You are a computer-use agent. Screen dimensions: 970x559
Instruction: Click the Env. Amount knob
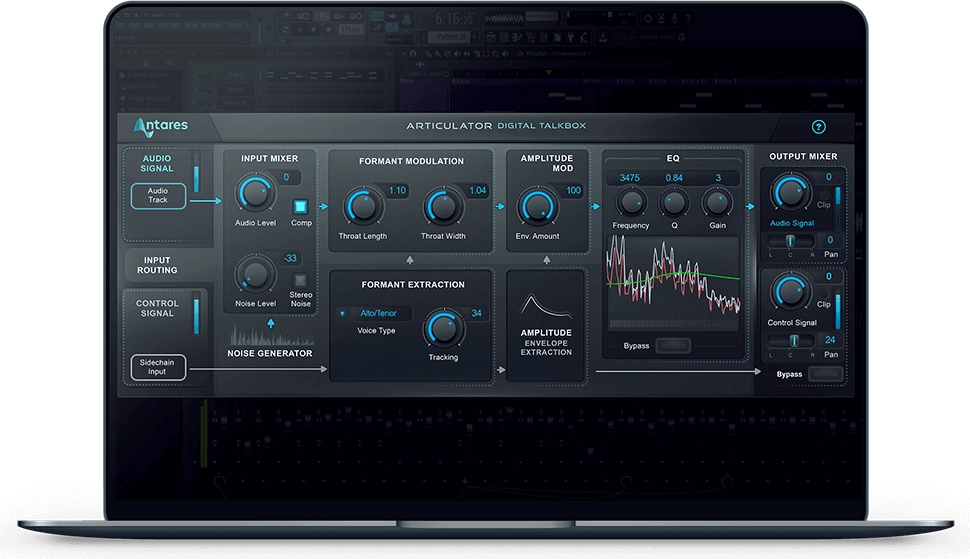537,207
